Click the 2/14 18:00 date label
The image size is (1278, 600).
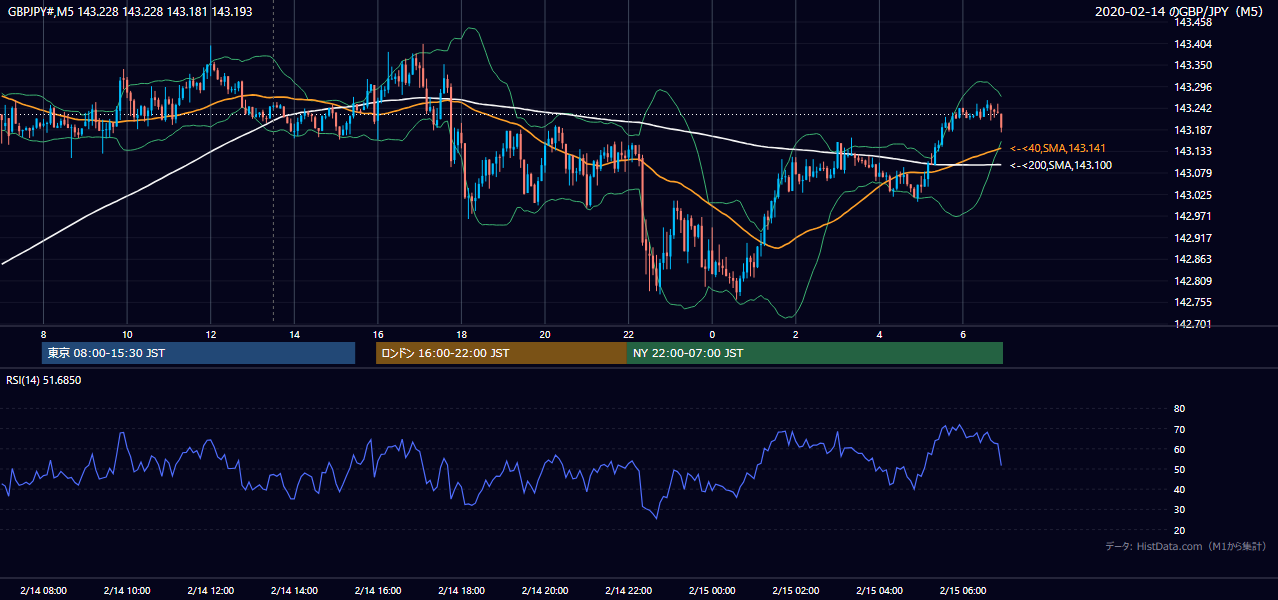coord(461,591)
